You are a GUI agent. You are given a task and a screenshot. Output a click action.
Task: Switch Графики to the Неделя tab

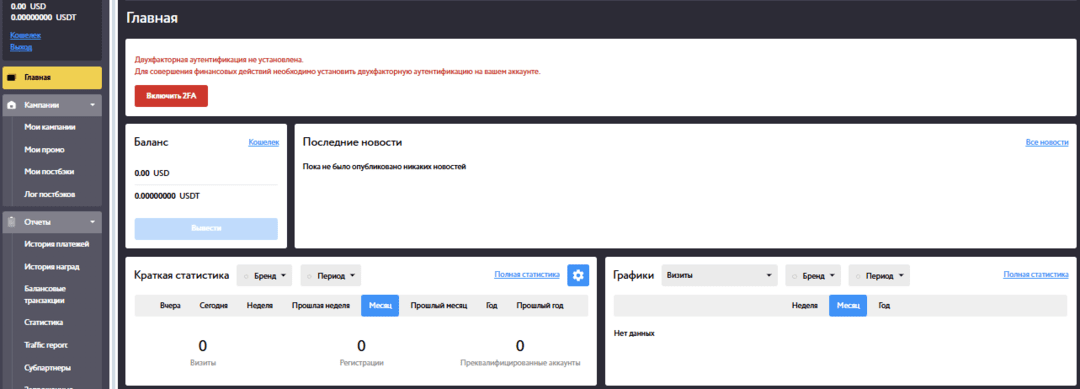tap(804, 305)
